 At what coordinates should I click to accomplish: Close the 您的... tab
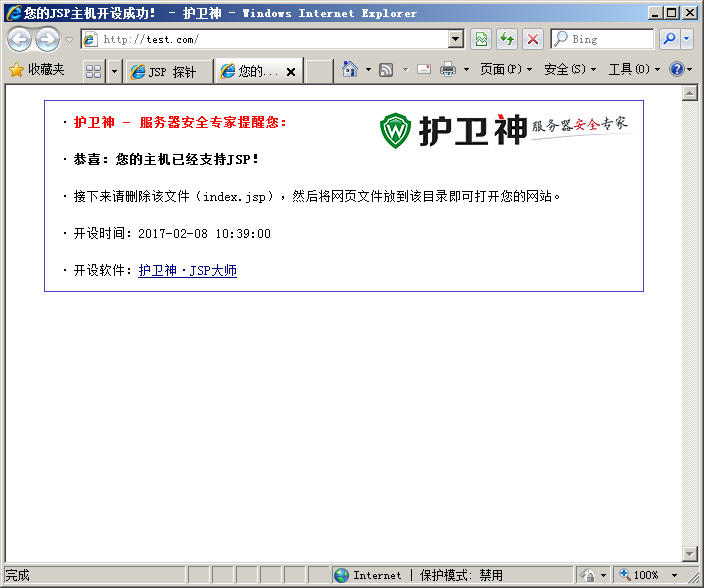291,72
